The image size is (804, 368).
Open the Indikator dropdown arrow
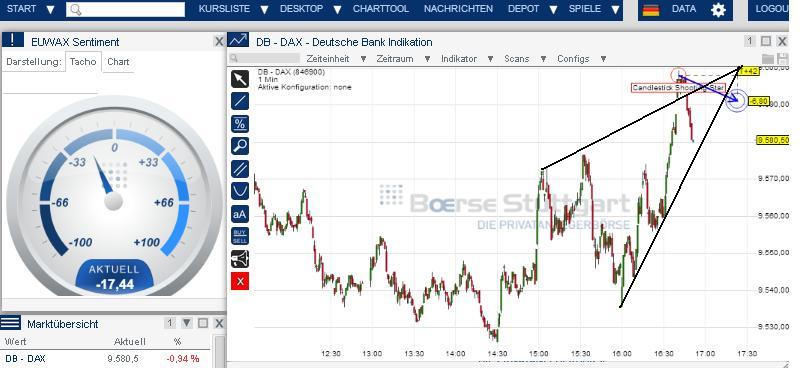(x=491, y=59)
